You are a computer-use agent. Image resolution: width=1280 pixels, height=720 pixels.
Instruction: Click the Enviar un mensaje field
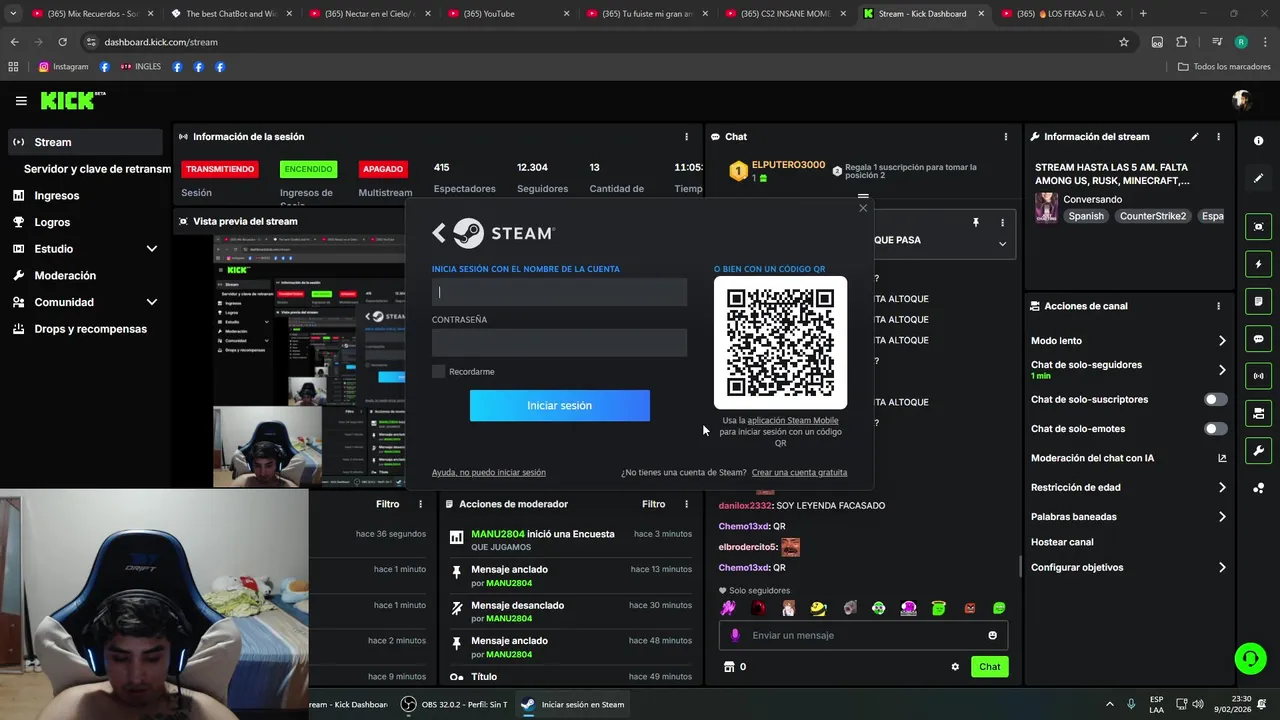pos(865,635)
